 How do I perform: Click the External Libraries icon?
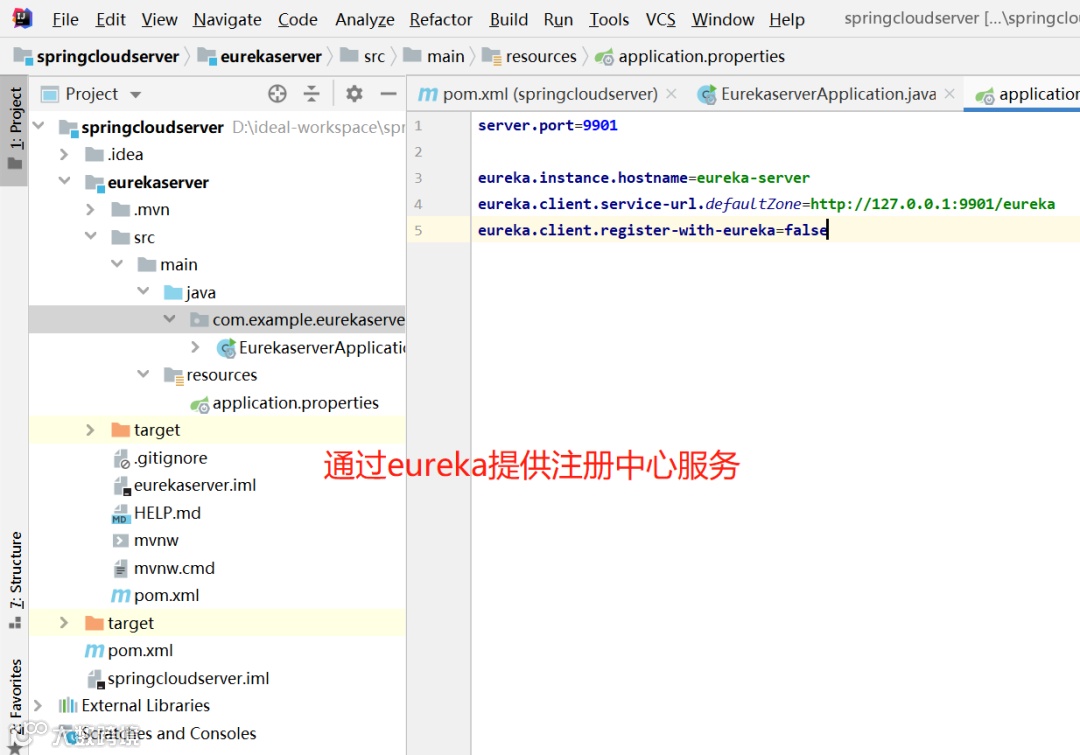(x=68, y=705)
